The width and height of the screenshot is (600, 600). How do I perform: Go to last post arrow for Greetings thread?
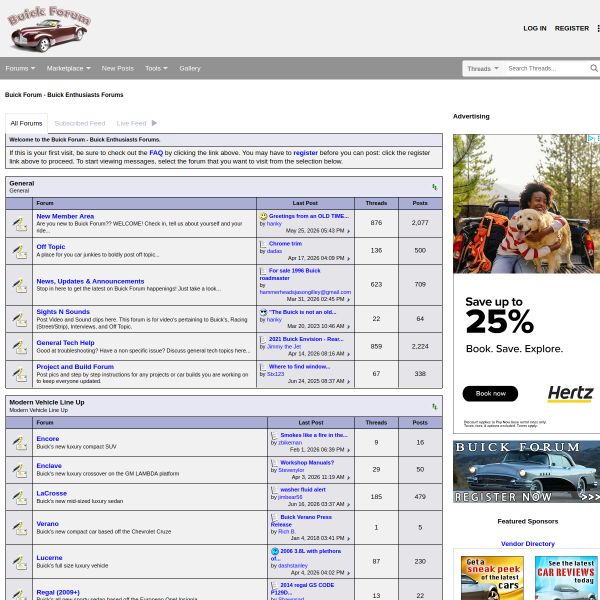point(349,231)
